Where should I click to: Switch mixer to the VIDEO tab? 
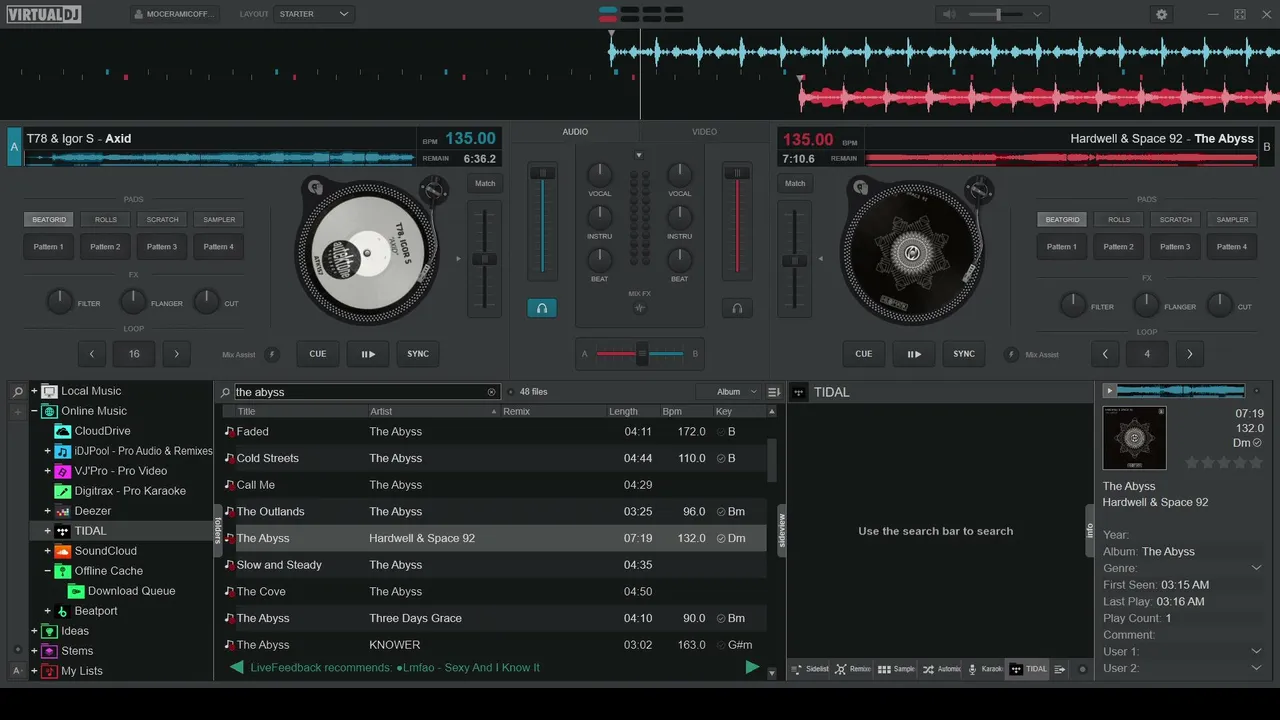705,132
